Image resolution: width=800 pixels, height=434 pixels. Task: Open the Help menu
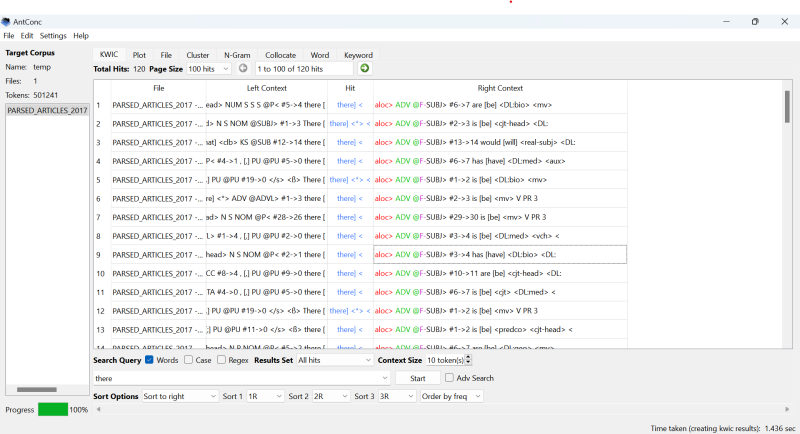coord(81,36)
